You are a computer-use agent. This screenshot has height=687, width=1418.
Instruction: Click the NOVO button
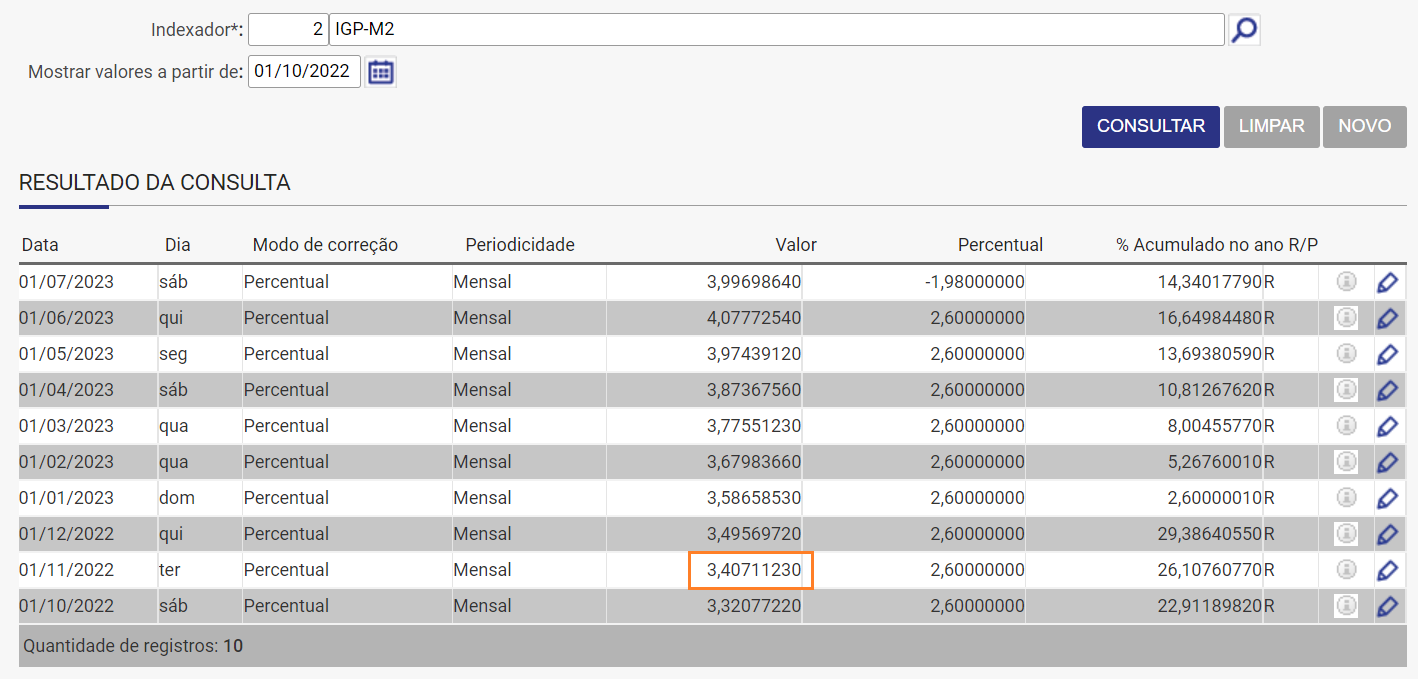coord(1365,127)
